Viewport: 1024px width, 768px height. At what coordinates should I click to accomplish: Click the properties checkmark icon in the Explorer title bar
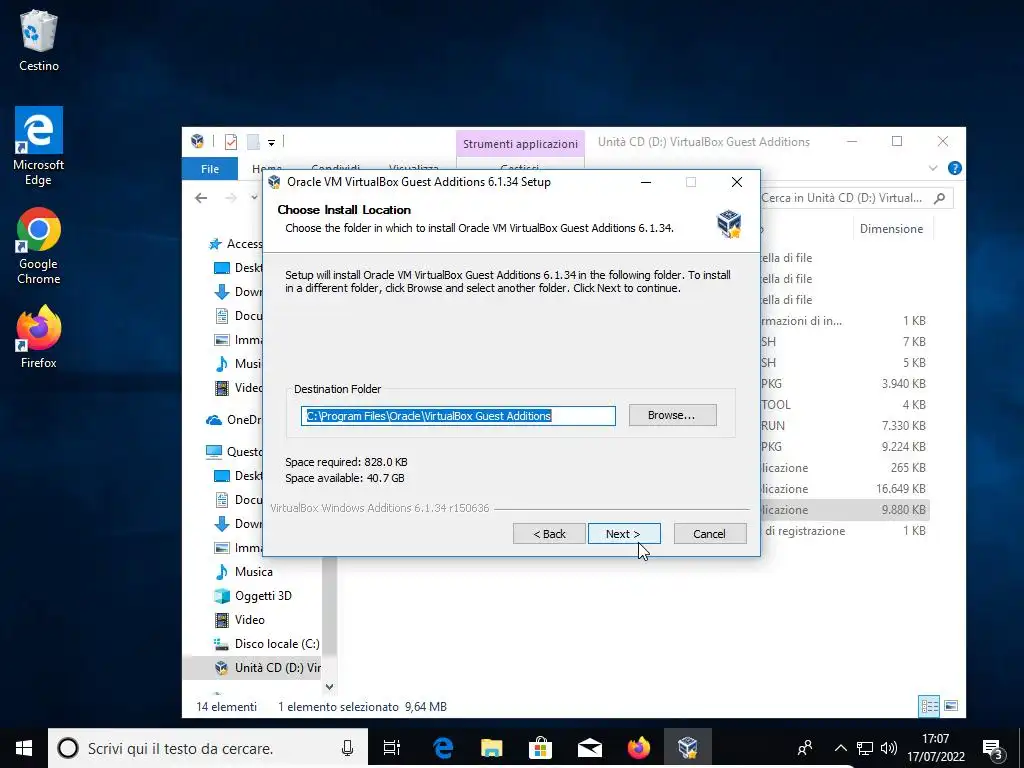pos(231,142)
